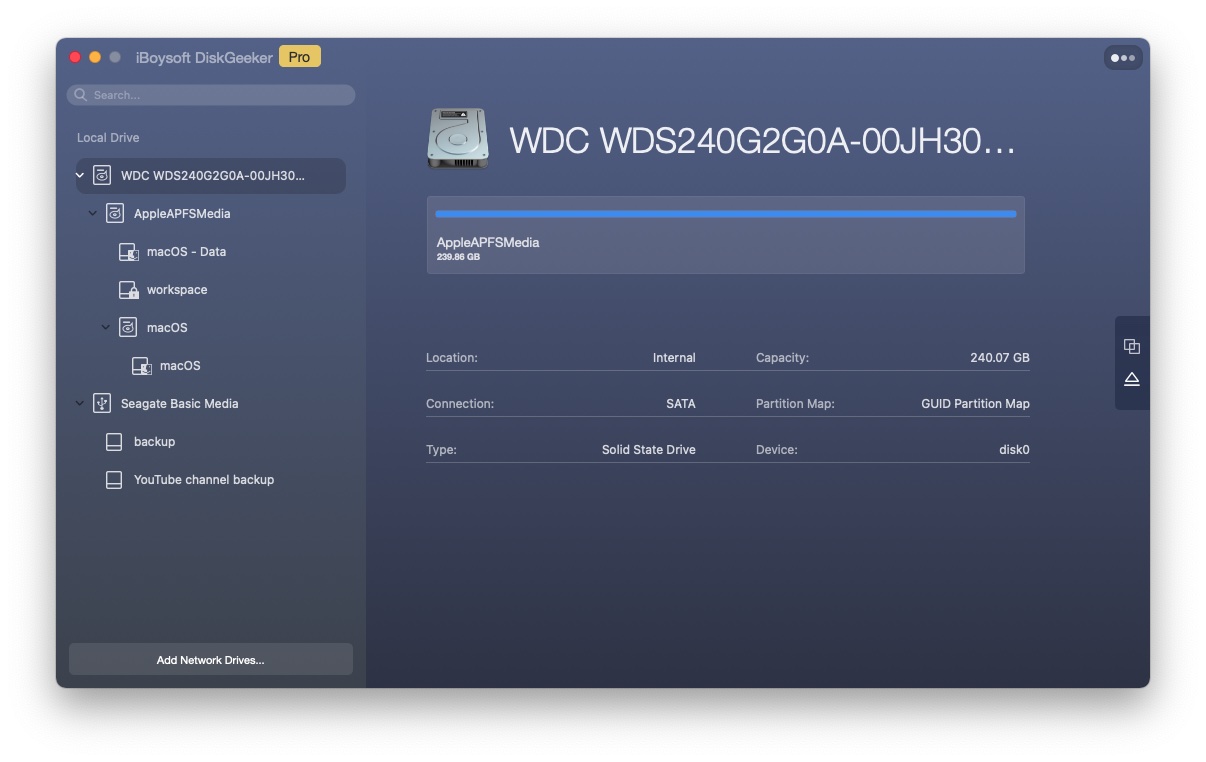Collapse the AppleAPFSMedia container
The width and height of the screenshot is (1206, 762).
[x=93, y=214]
